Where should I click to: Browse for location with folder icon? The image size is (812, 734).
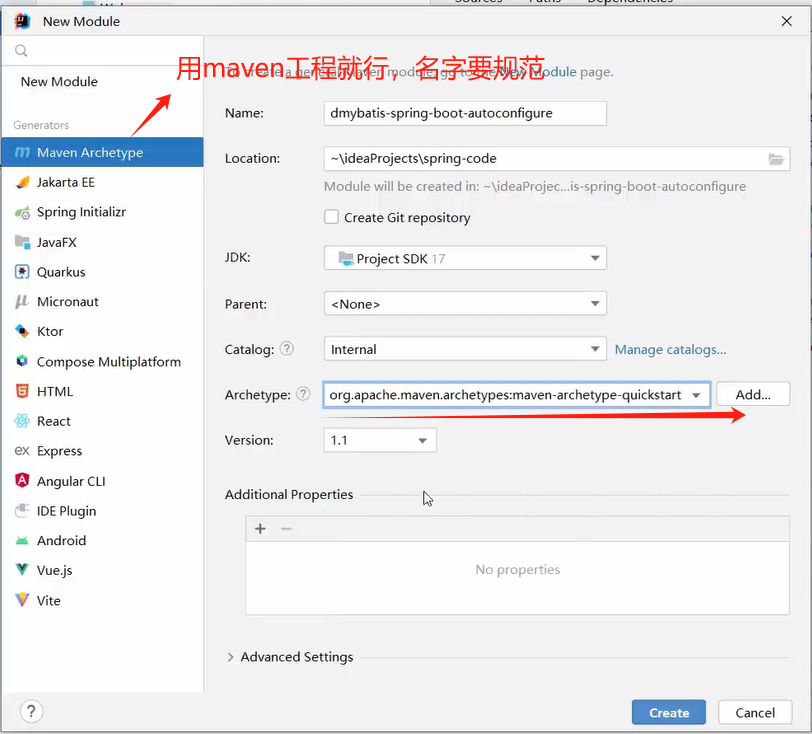[776, 159]
